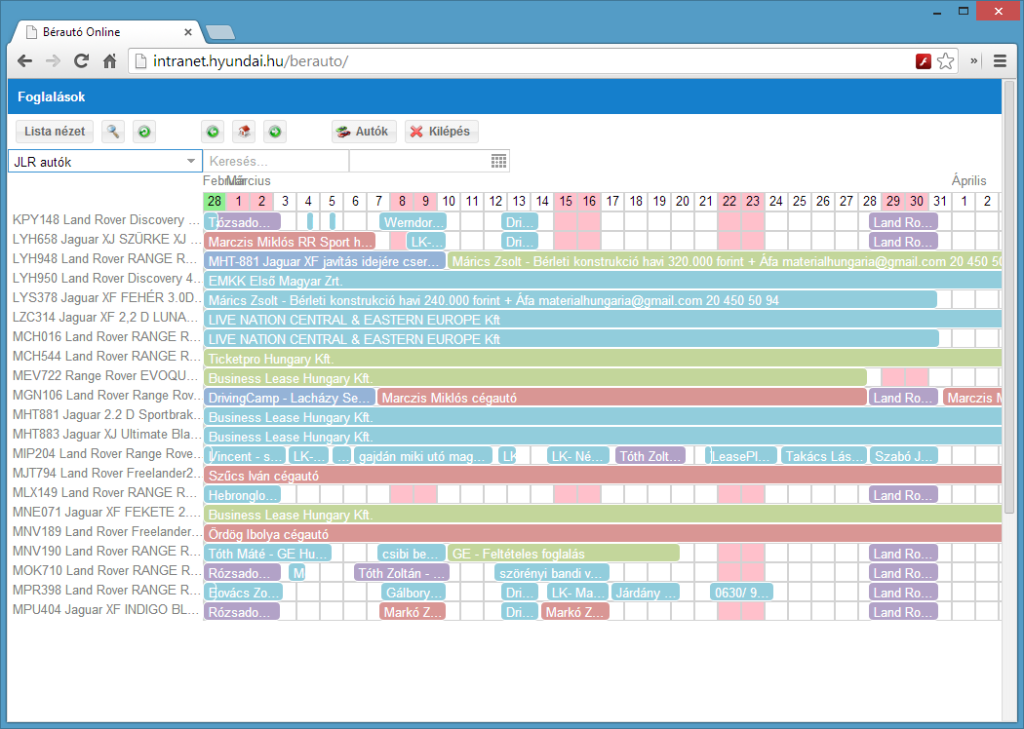Select the LYS378 Jaguar XF FEHÉR row
Viewport: 1024px width, 729px height.
(106, 298)
